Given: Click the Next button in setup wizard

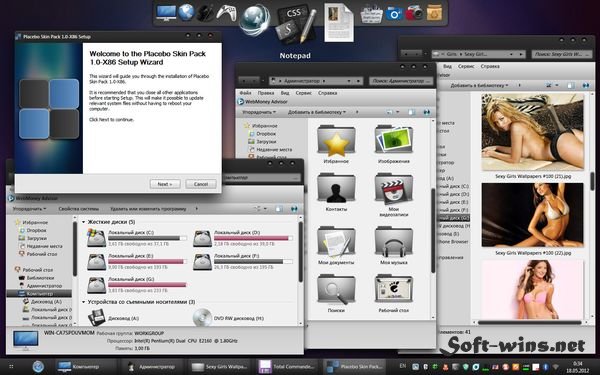Looking at the screenshot, I should [x=165, y=184].
